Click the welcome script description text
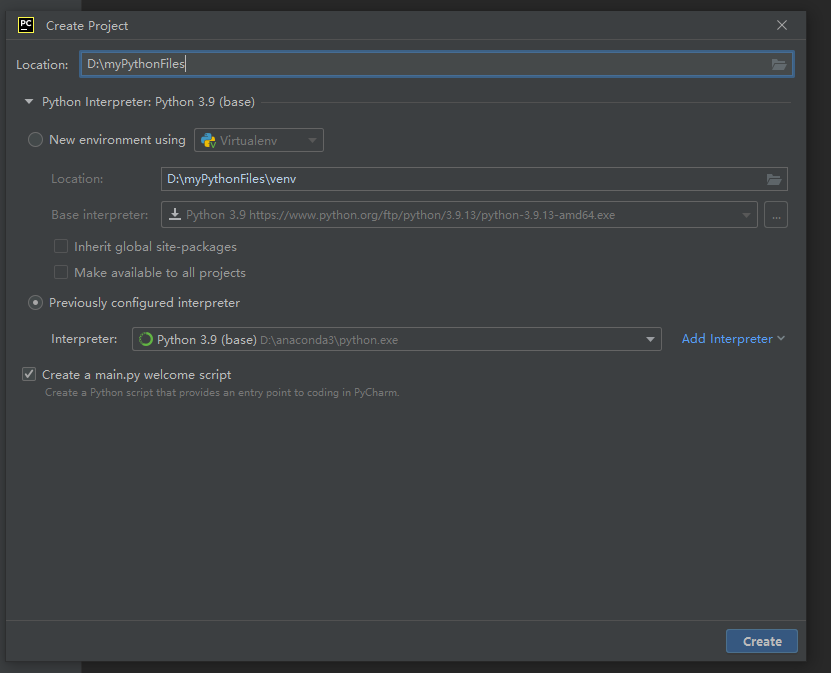The image size is (831, 673). click(x=222, y=393)
